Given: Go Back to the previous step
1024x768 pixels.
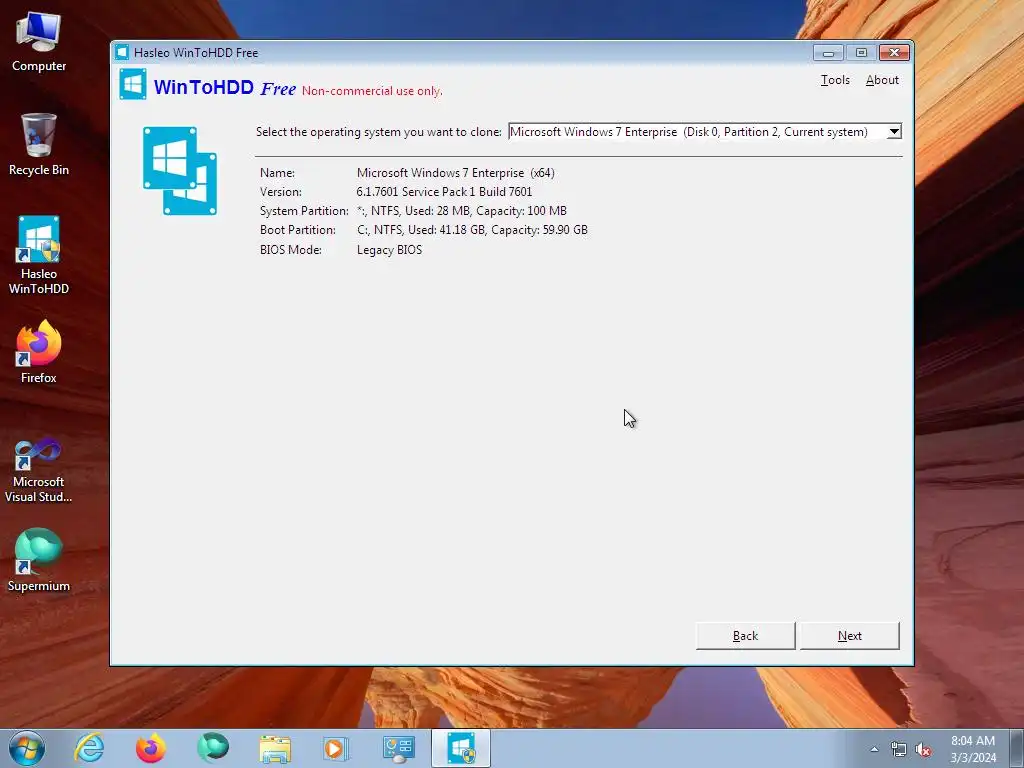Looking at the screenshot, I should coord(745,635).
